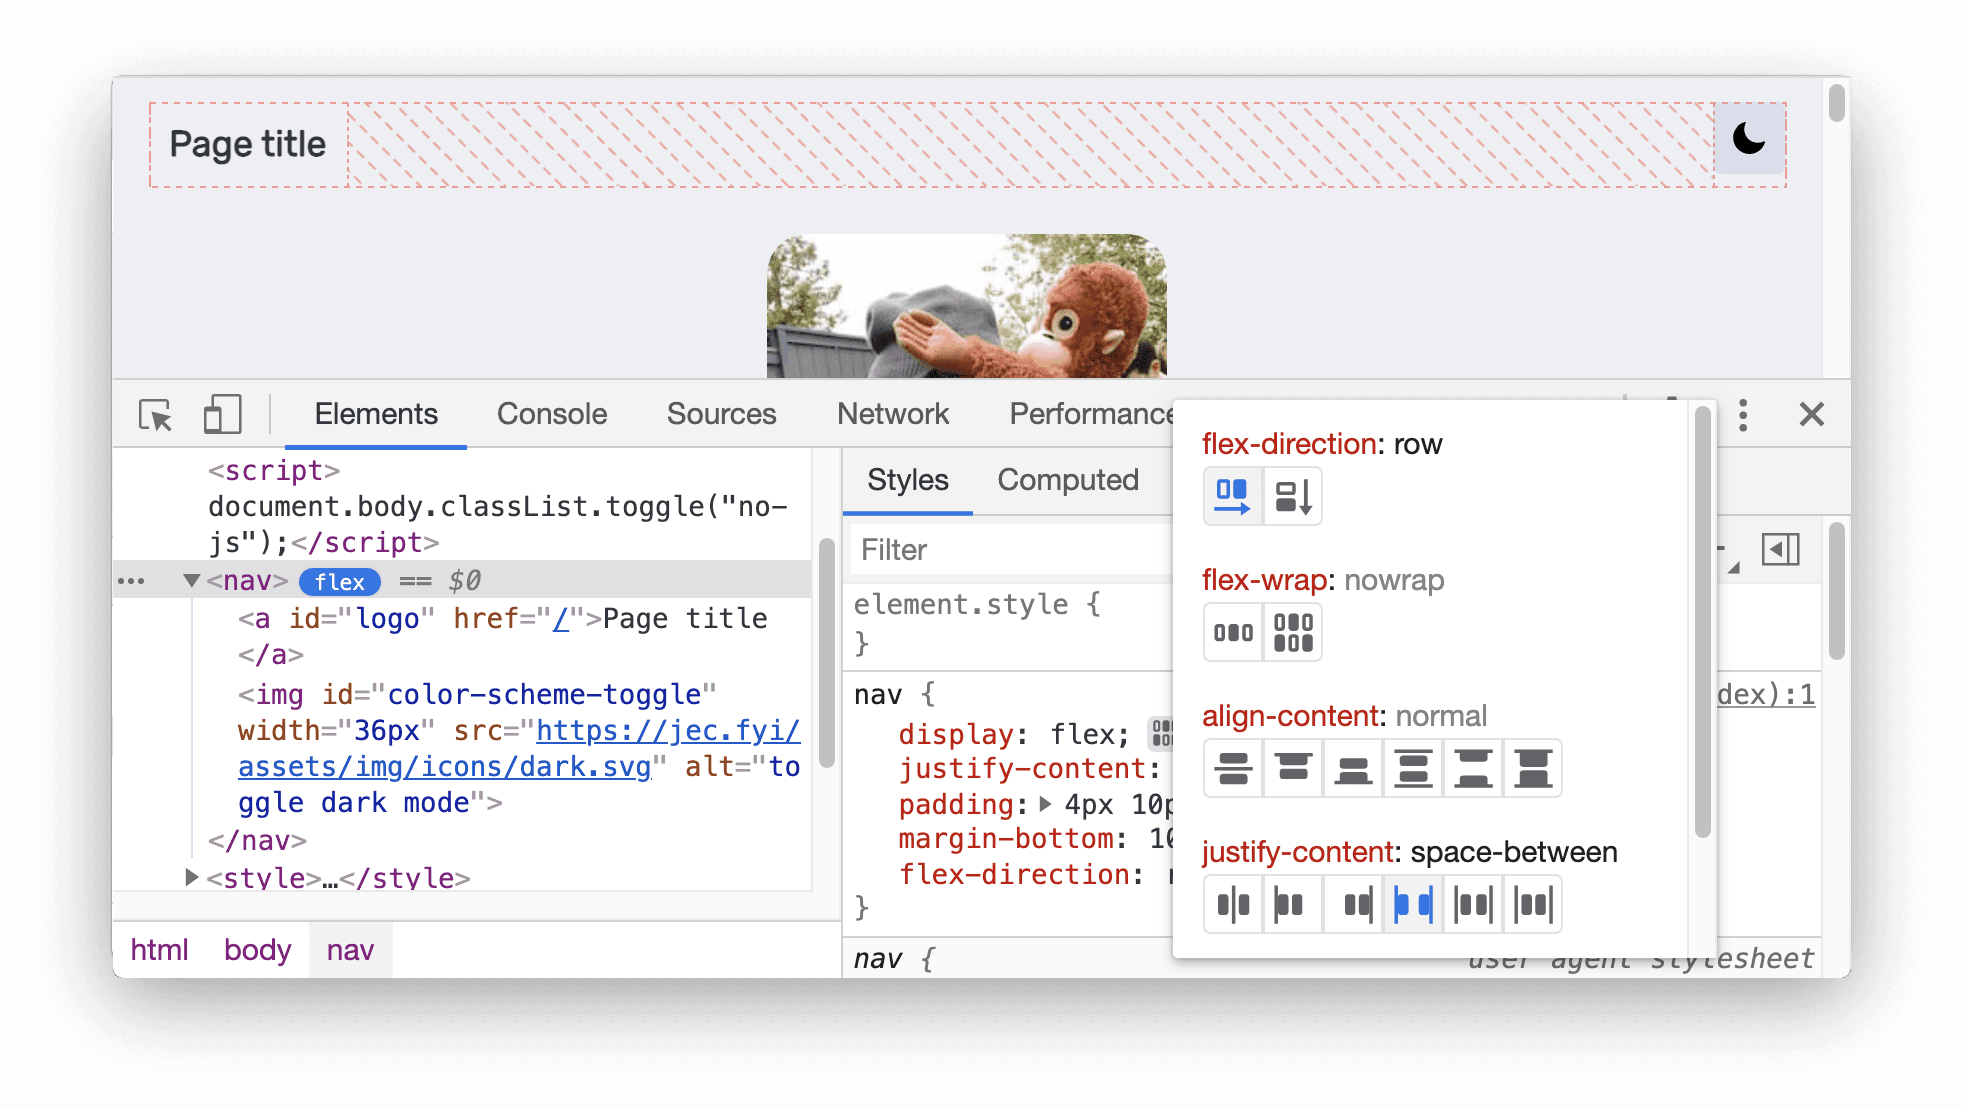Enable flex-direction row layout
The image size is (1962, 1108).
[x=1229, y=495]
